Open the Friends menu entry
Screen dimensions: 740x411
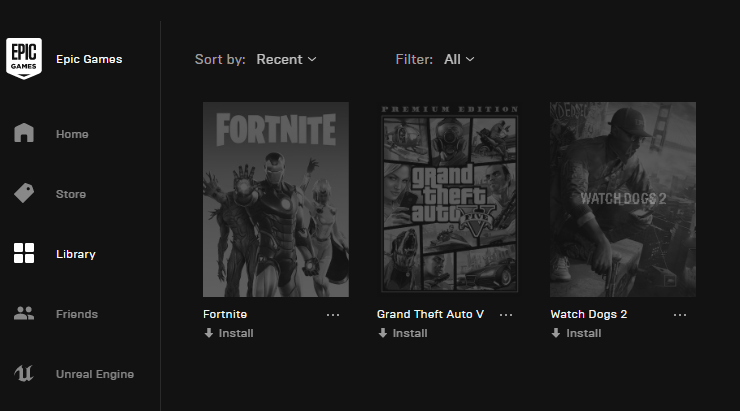tap(77, 314)
